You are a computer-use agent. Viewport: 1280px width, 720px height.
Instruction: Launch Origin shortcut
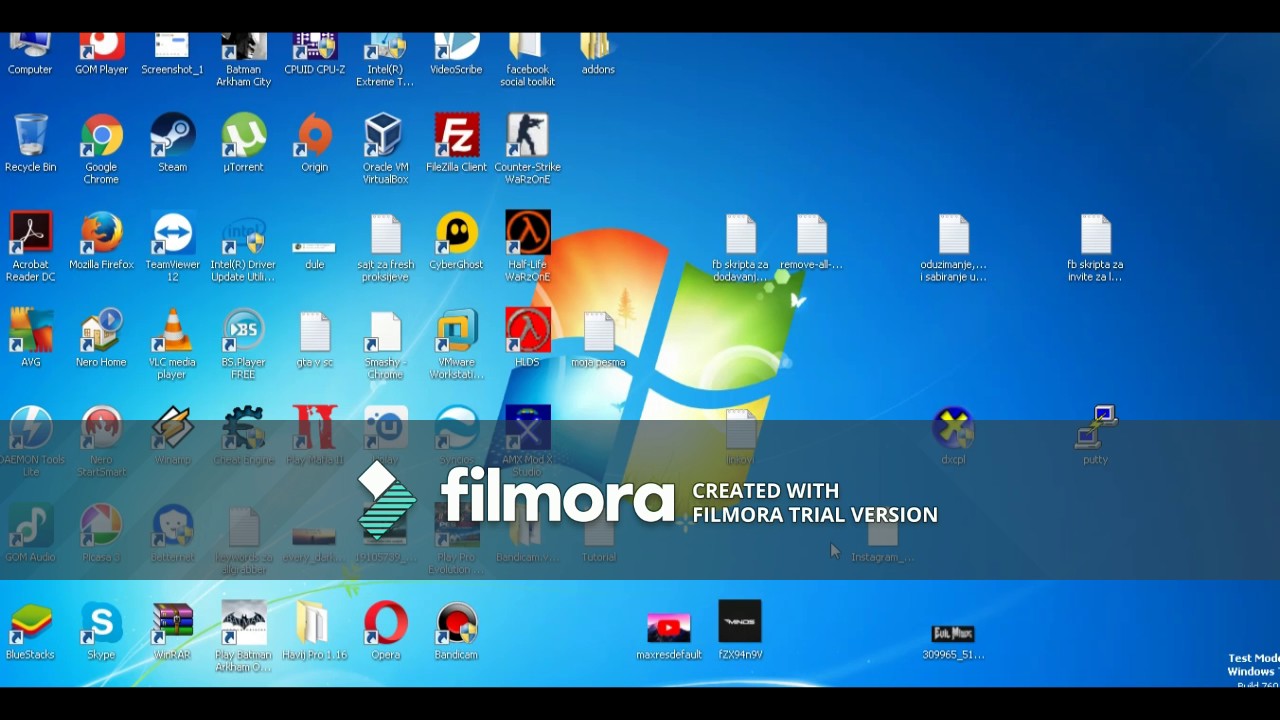pos(314,136)
